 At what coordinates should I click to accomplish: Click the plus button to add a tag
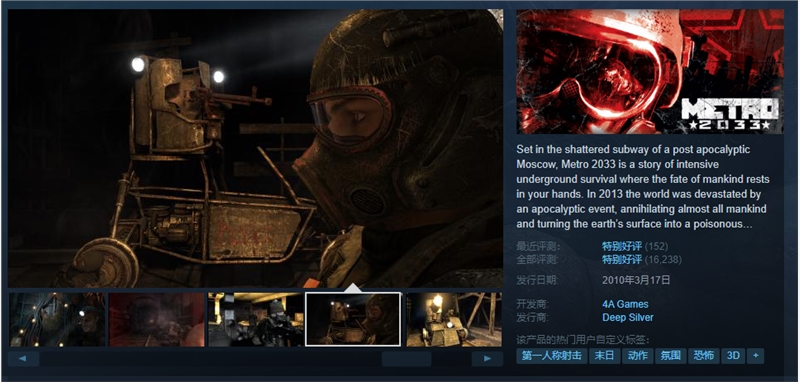755,355
